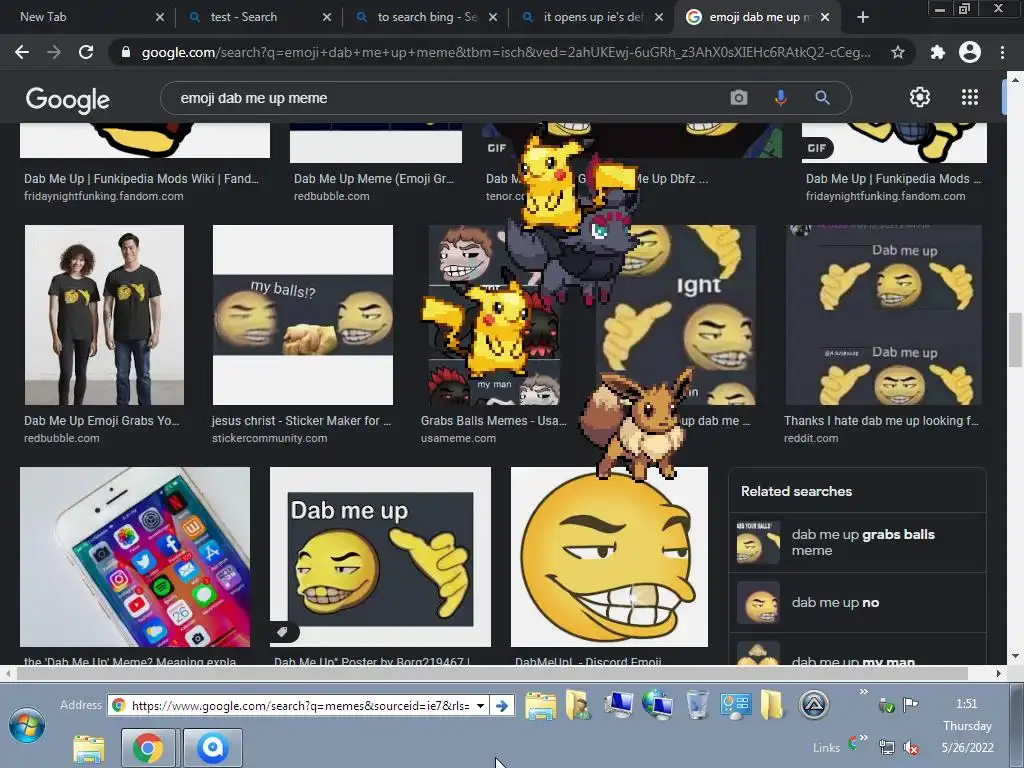Bookmark this page with the star icon
This screenshot has height=768, width=1024.
(x=898, y=52)
